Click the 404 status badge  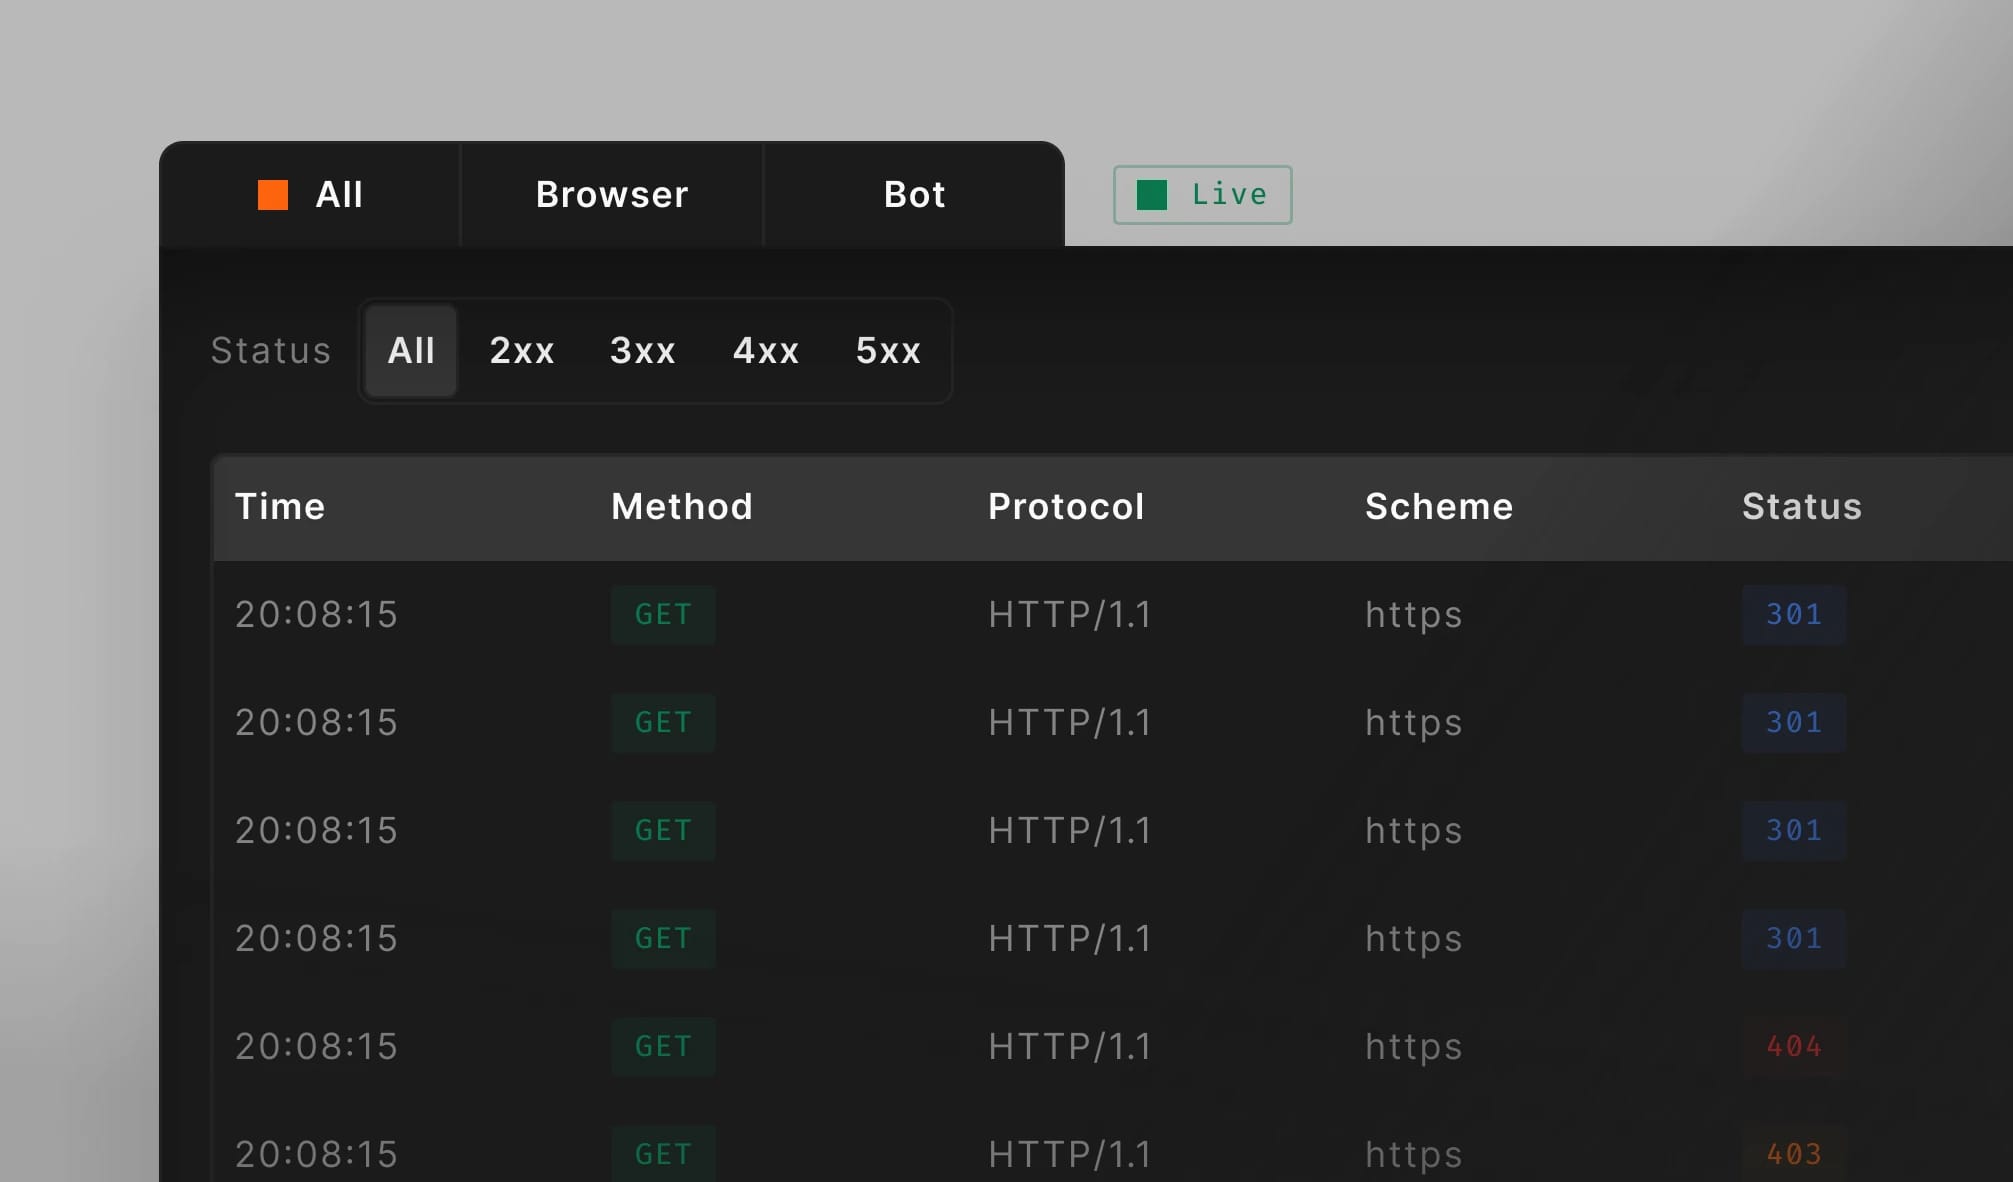tap(1794, 1047)
